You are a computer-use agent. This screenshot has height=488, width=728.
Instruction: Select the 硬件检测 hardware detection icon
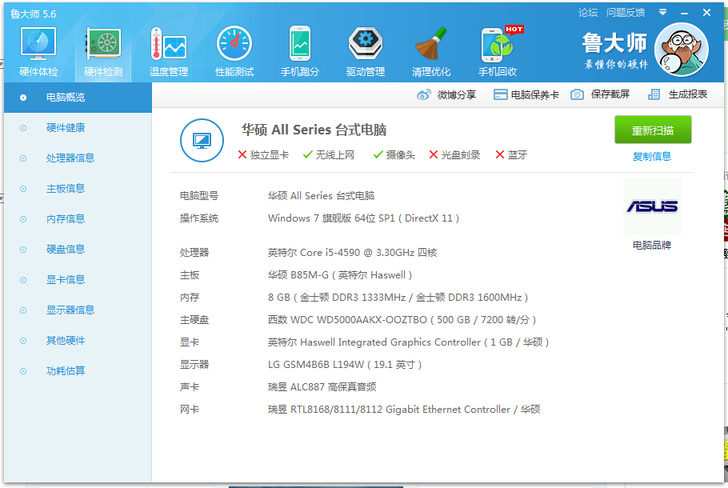click(x=104, y=45)
